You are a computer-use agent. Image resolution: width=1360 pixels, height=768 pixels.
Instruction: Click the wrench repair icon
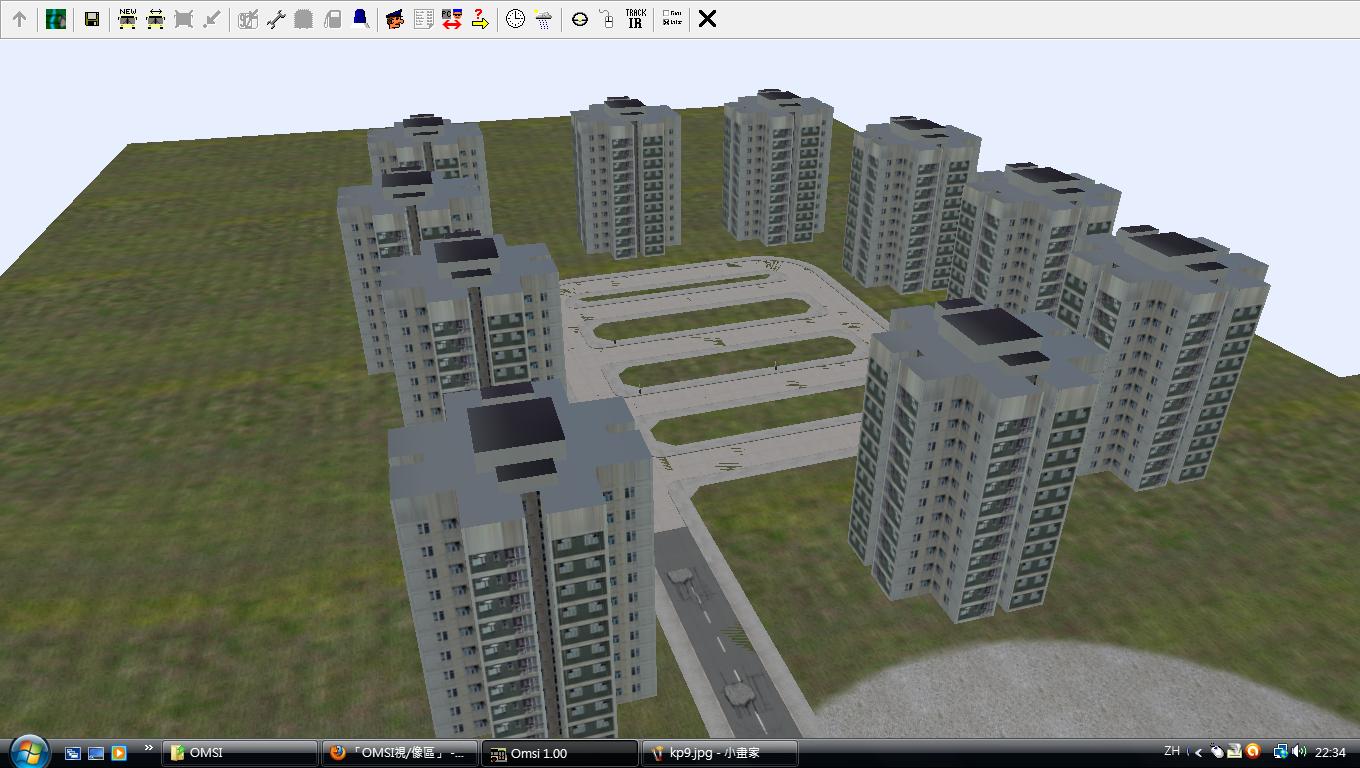pyautogui.click(x=276, y=19)
